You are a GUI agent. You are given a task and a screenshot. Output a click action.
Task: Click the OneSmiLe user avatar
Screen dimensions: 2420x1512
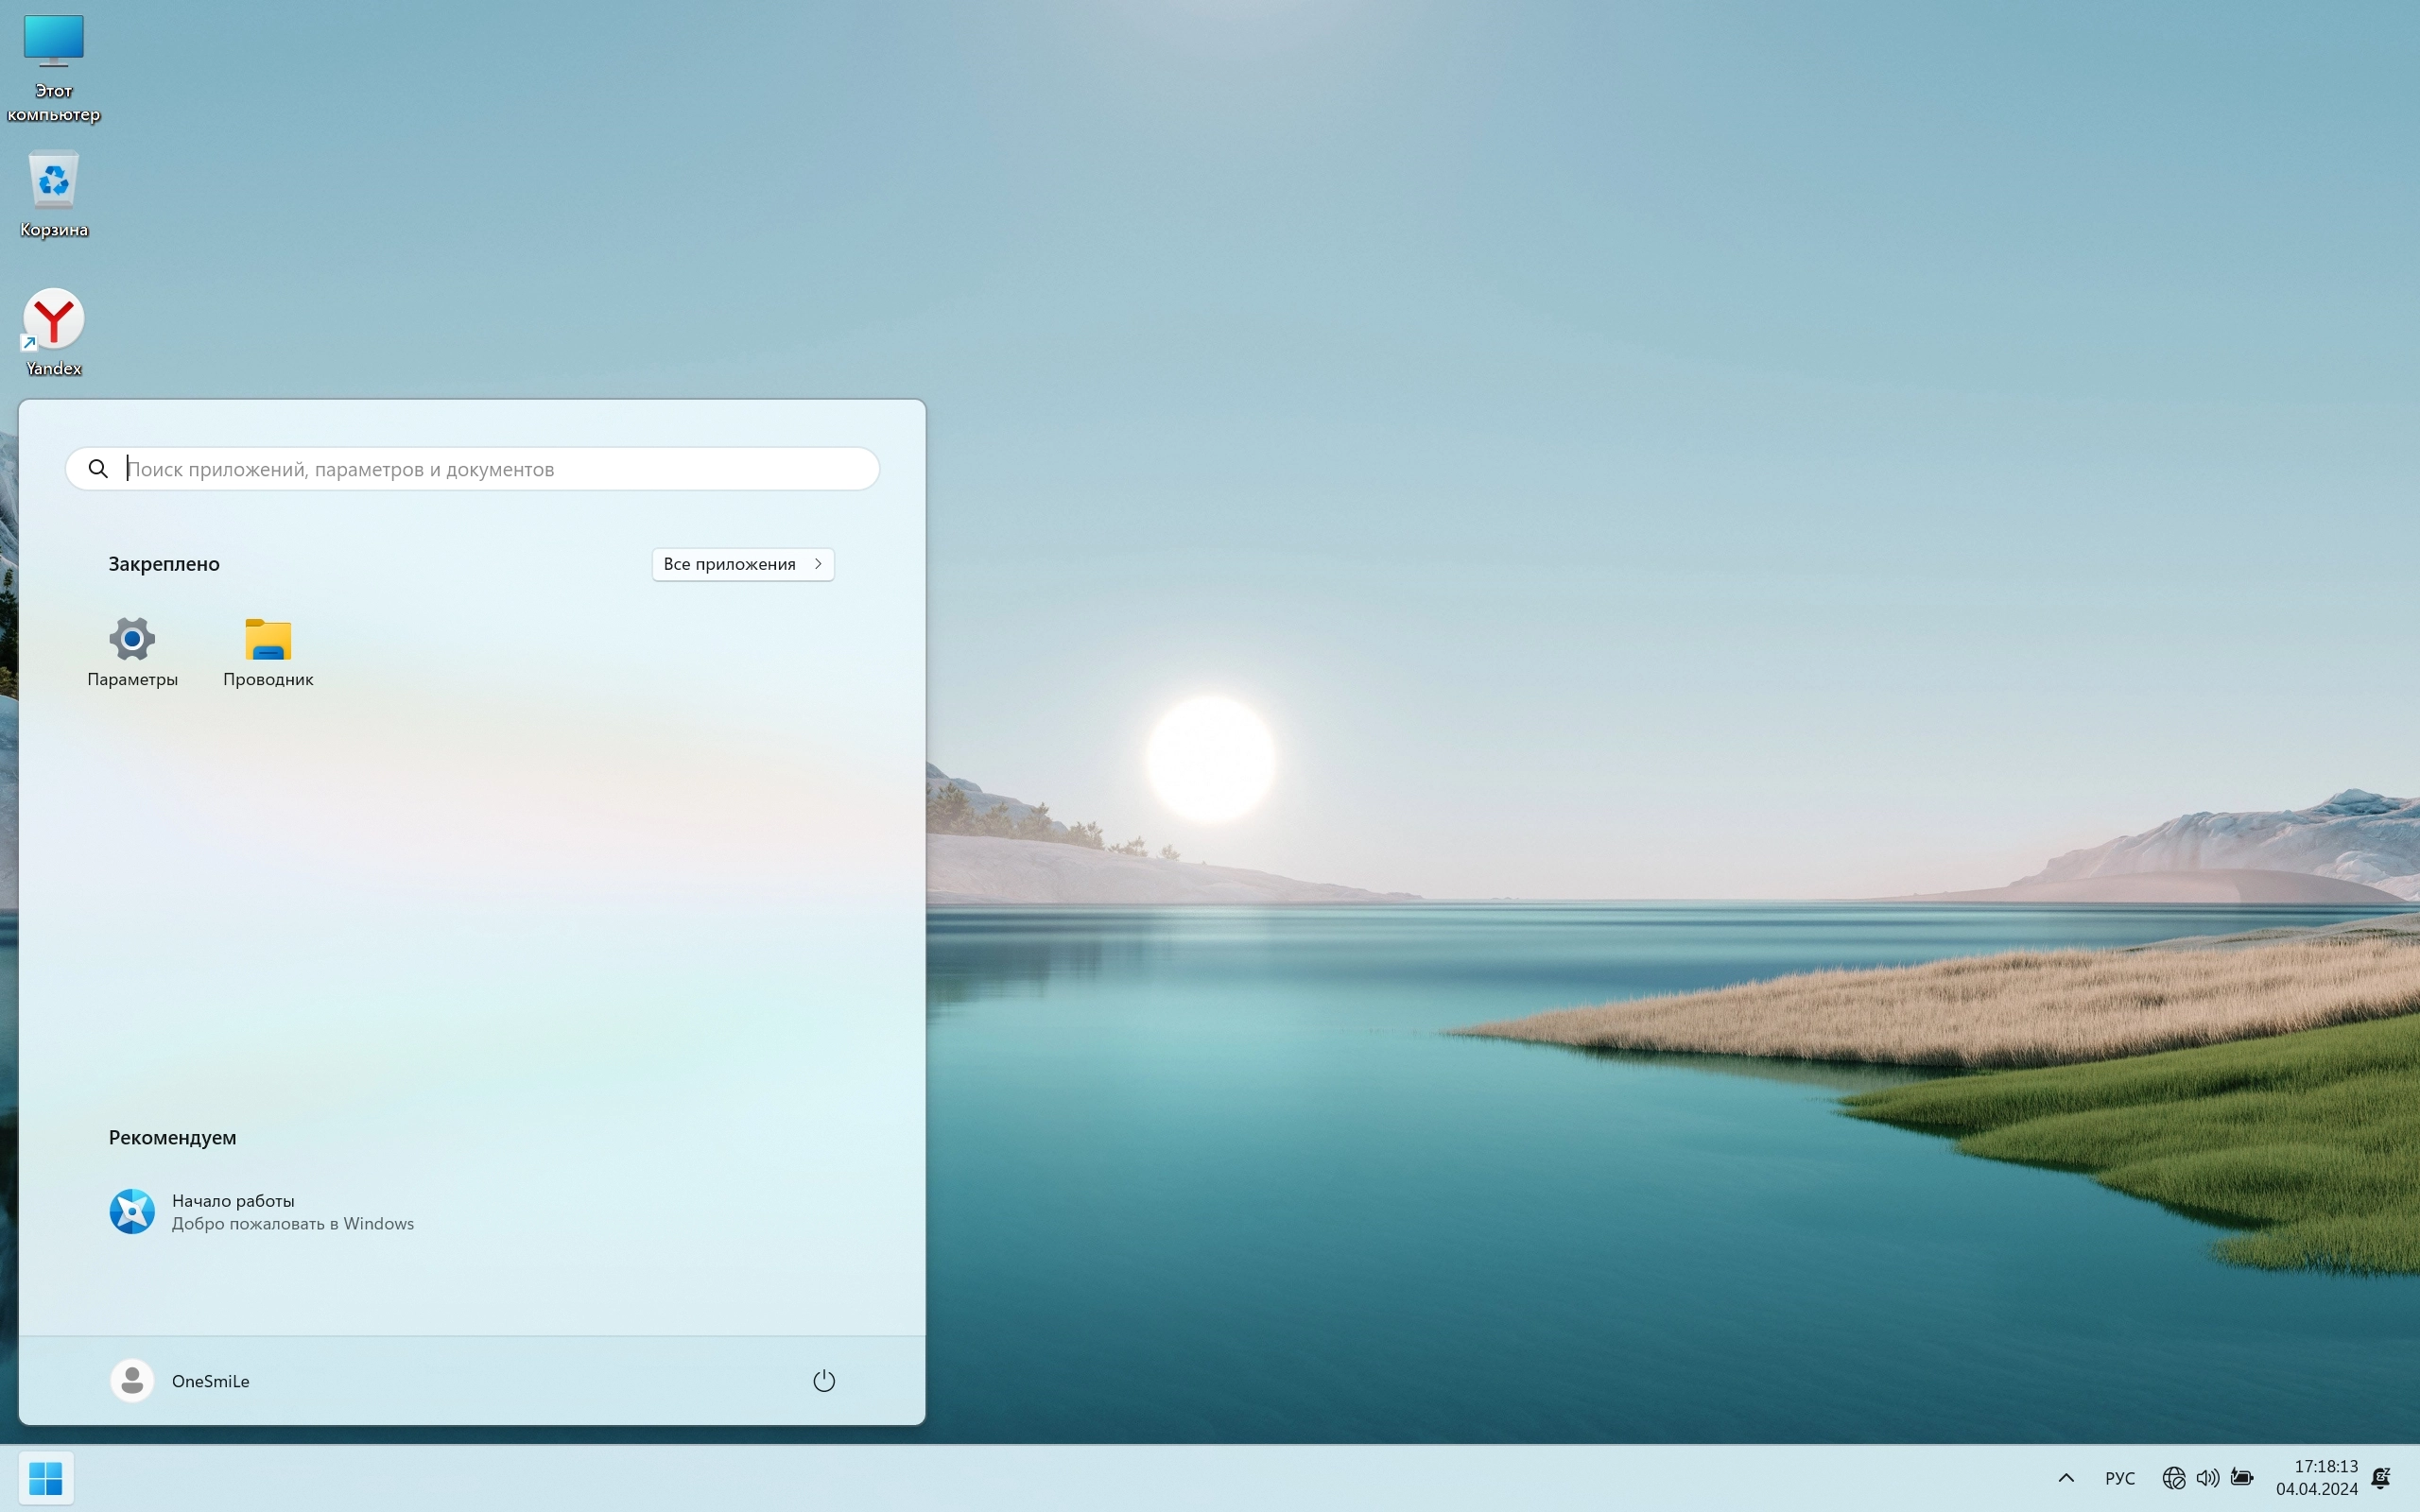(132, 1381)
